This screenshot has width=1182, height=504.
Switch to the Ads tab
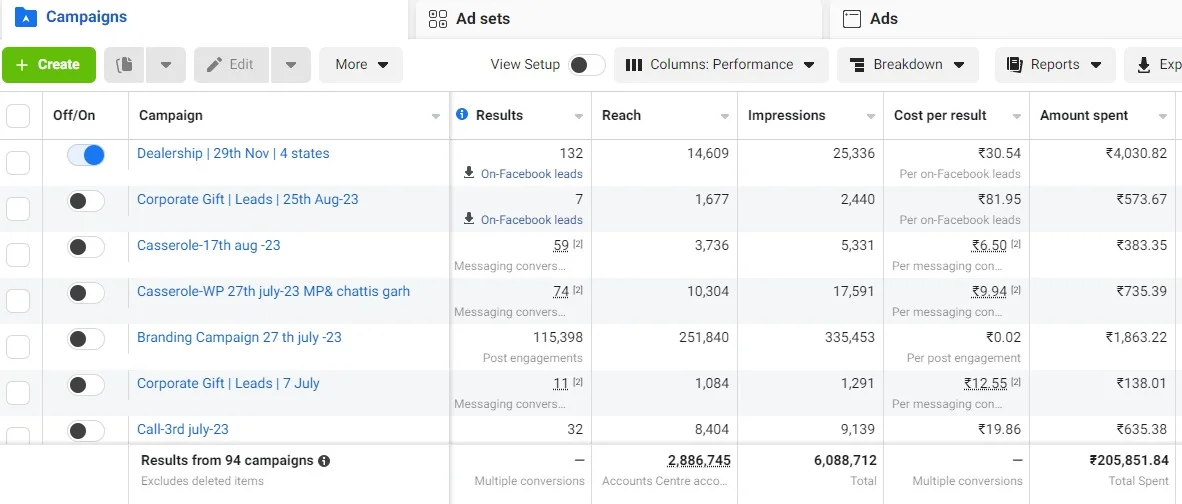pos(884,18)
